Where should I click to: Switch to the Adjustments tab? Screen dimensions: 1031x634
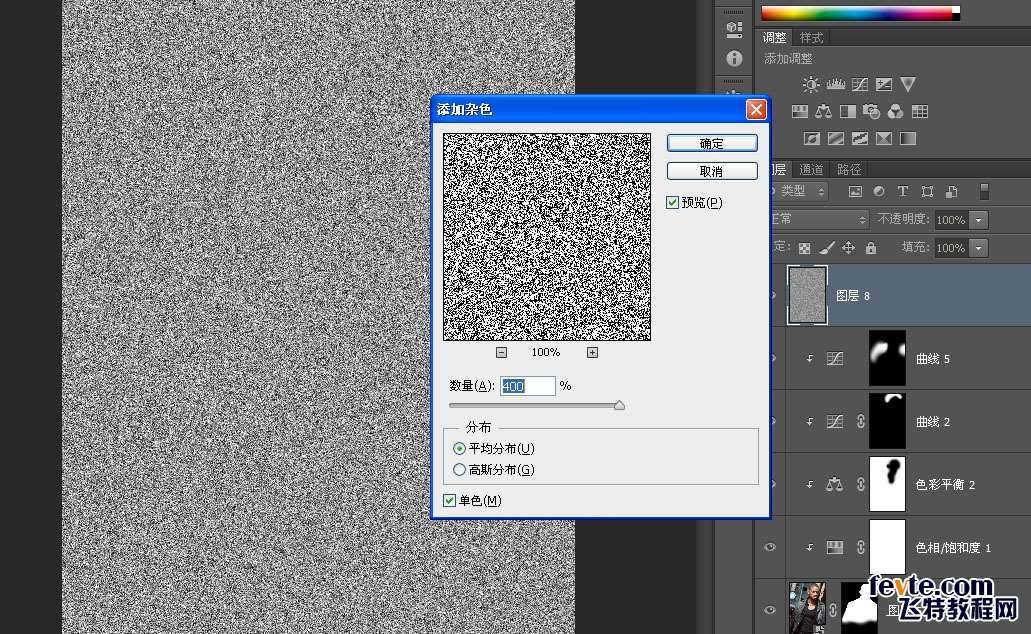[x=774, y=37]
